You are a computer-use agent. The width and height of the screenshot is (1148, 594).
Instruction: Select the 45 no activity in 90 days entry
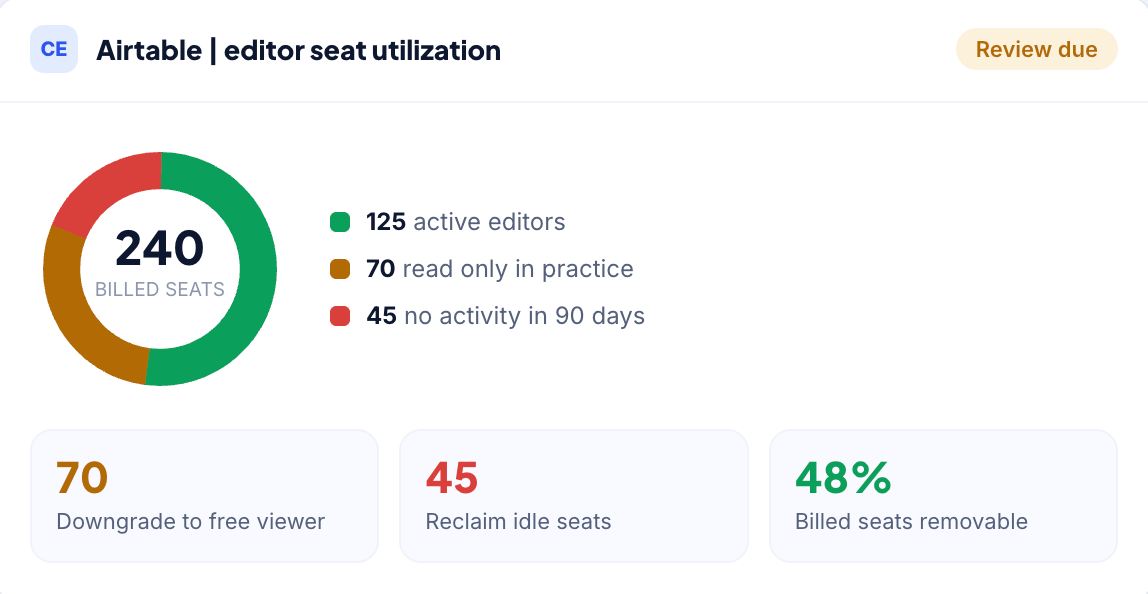(x=488, y=316)
